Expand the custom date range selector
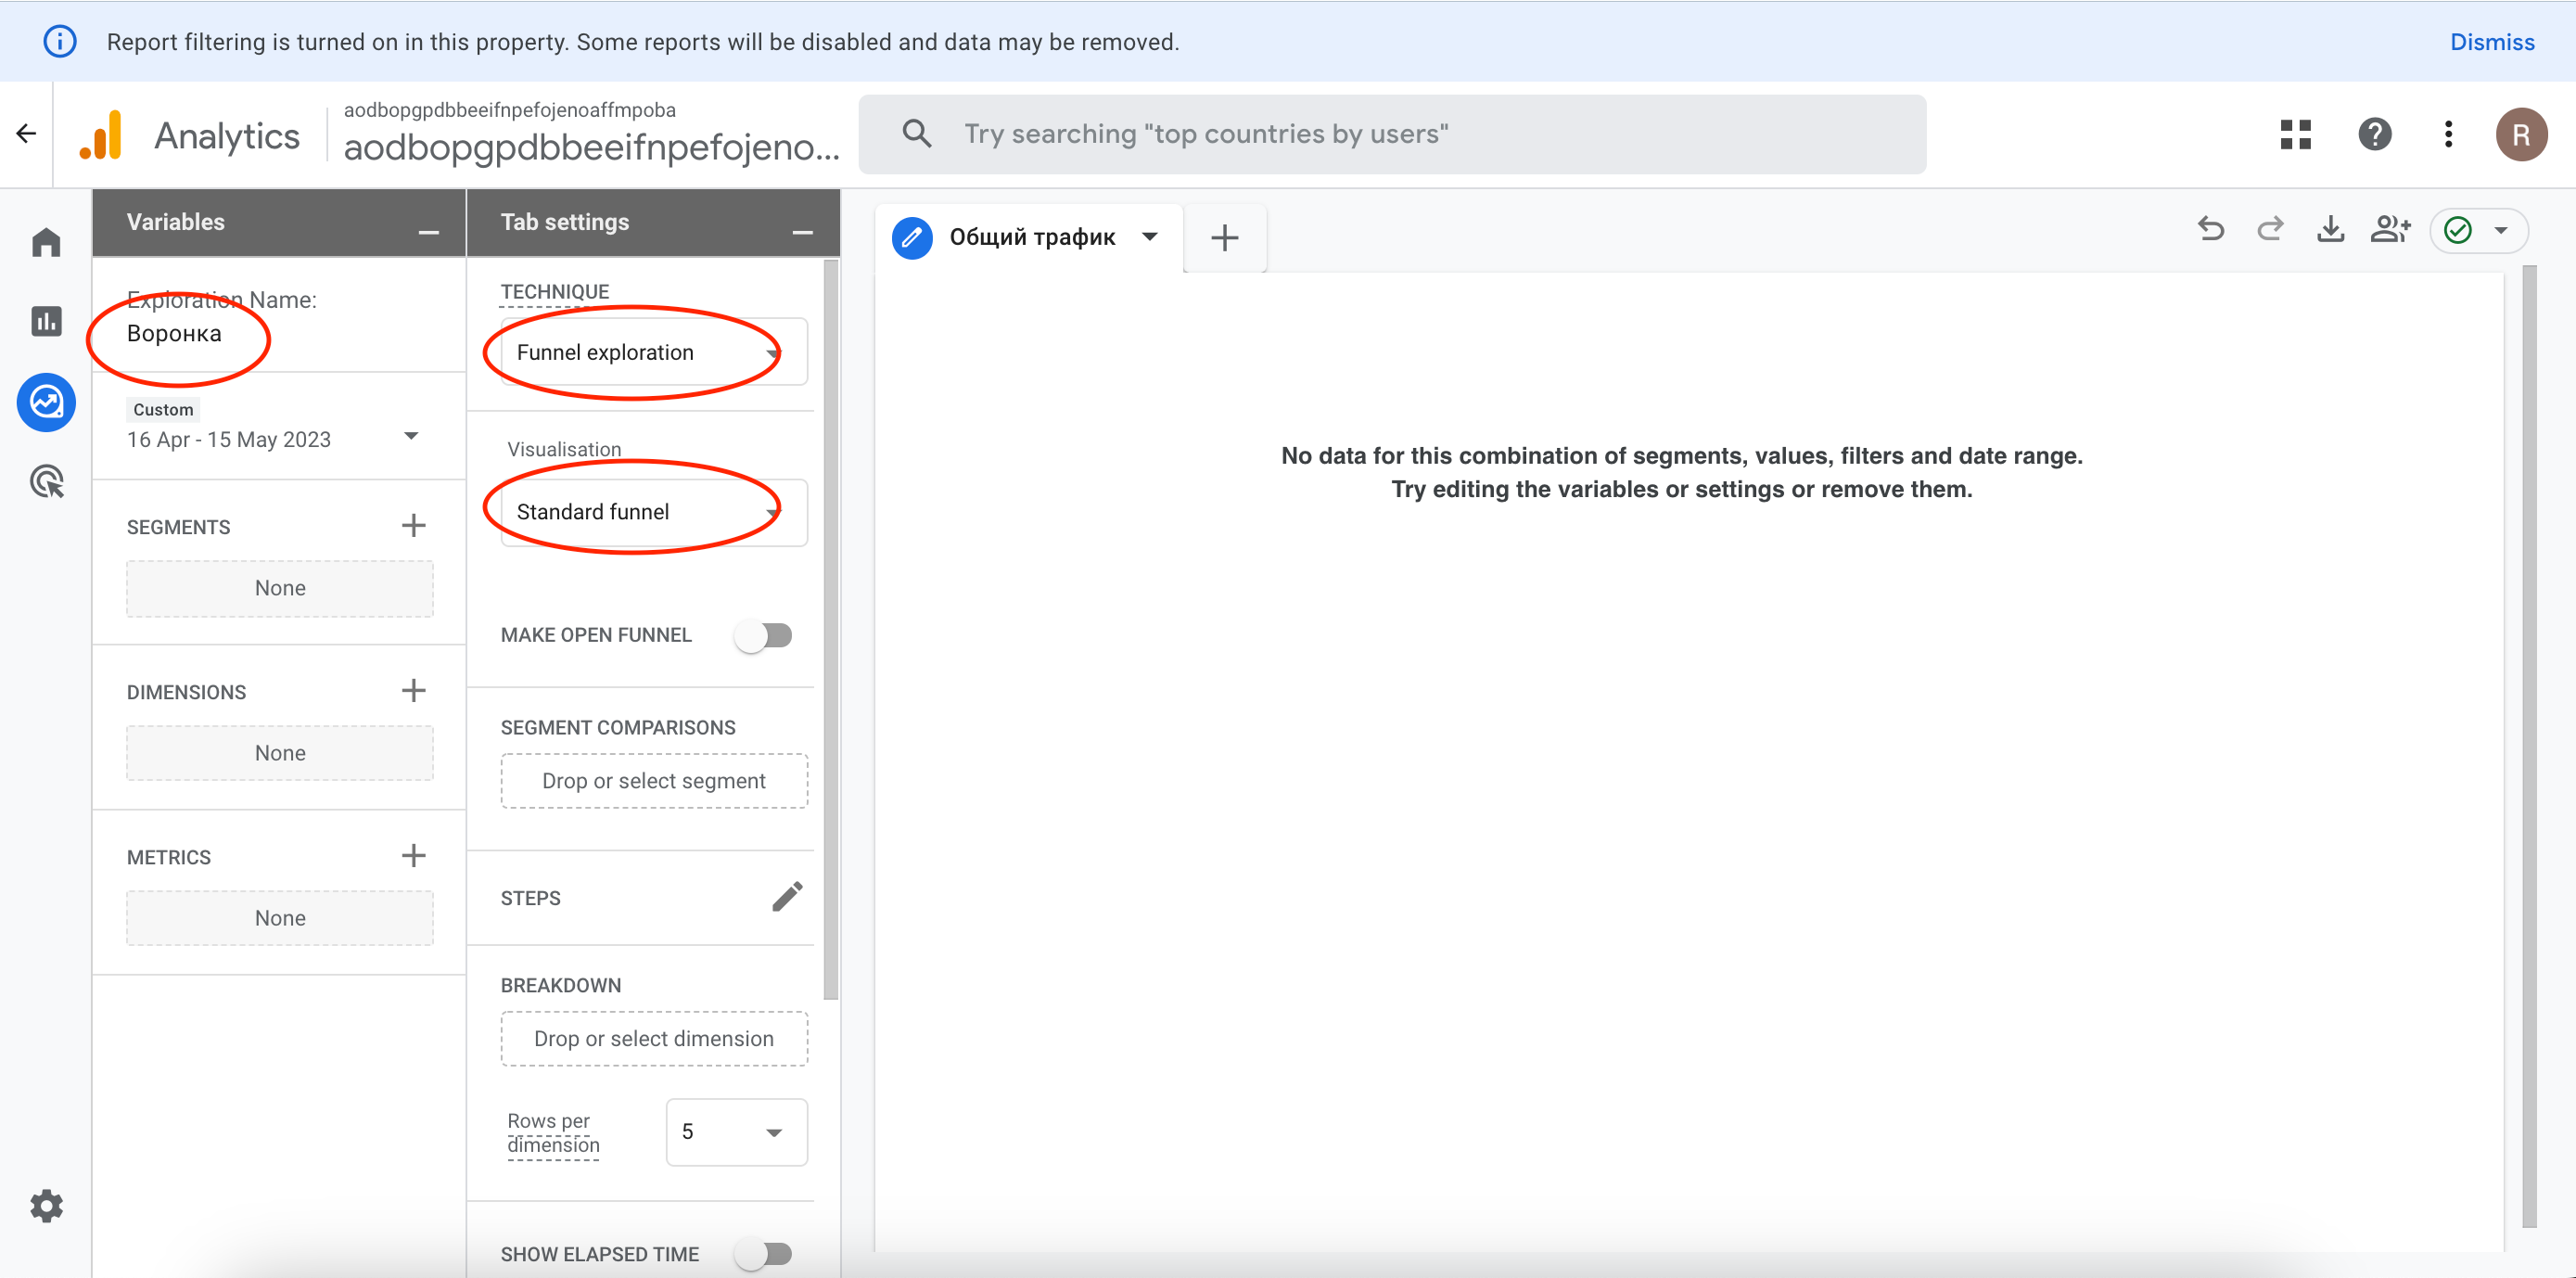Screen dimensions: 2576x1278 click(x=411, y=437)
